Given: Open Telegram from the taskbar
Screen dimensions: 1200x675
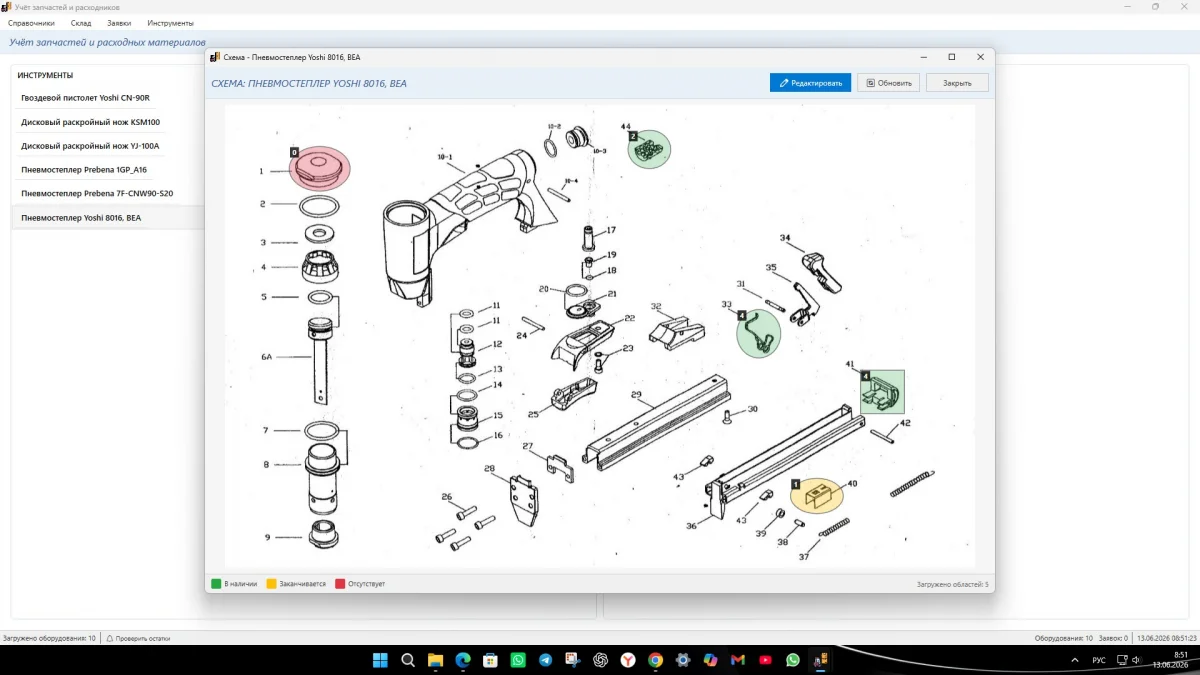Looking at the screenshot, I should [545, 660].
